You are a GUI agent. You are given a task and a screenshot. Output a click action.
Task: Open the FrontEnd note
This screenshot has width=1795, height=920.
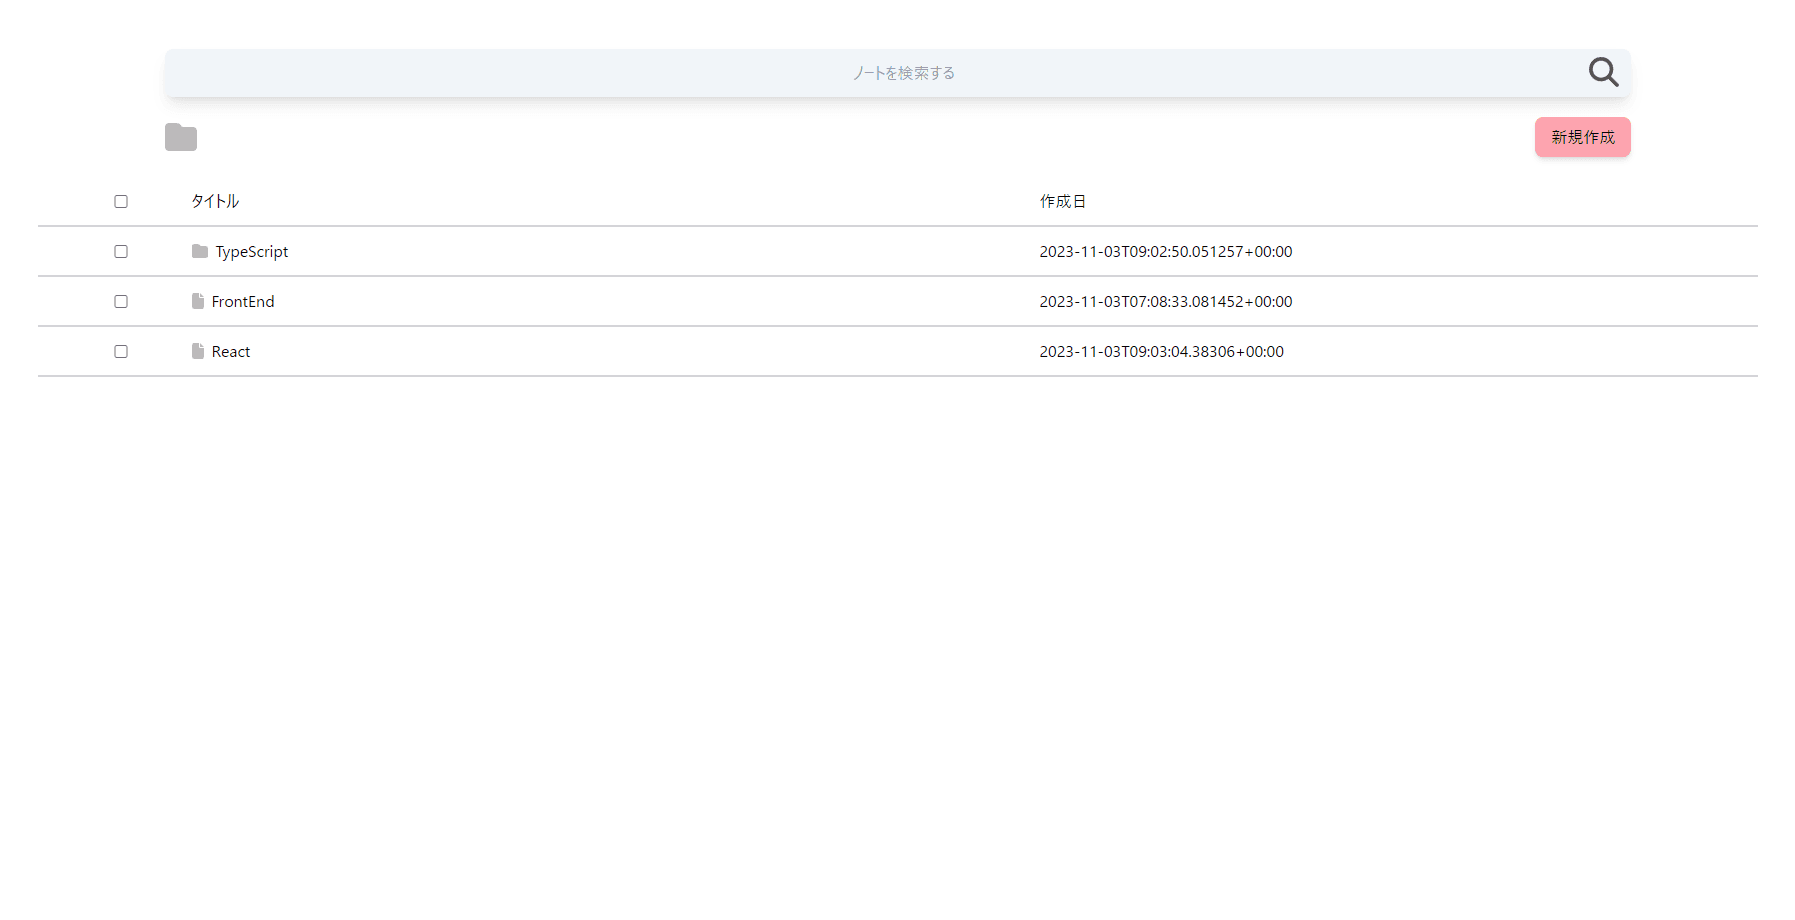point(243,302)
